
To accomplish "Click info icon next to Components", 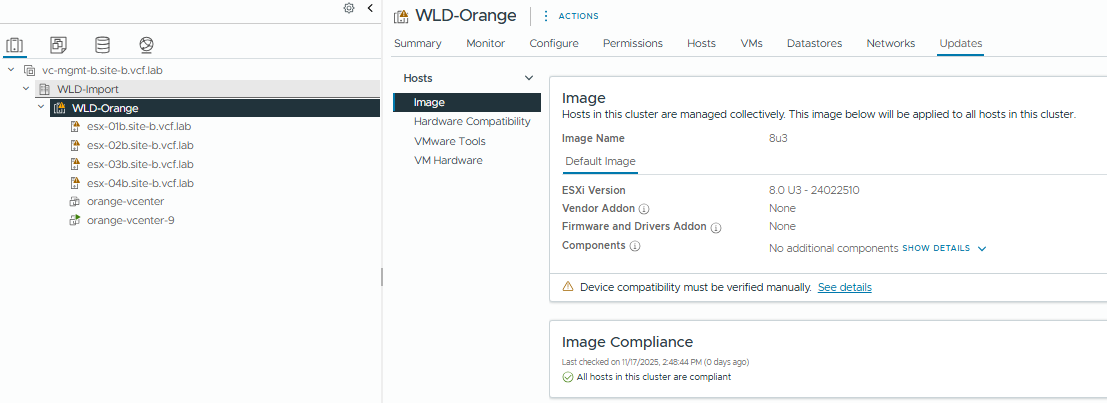I will click(635, 246).
